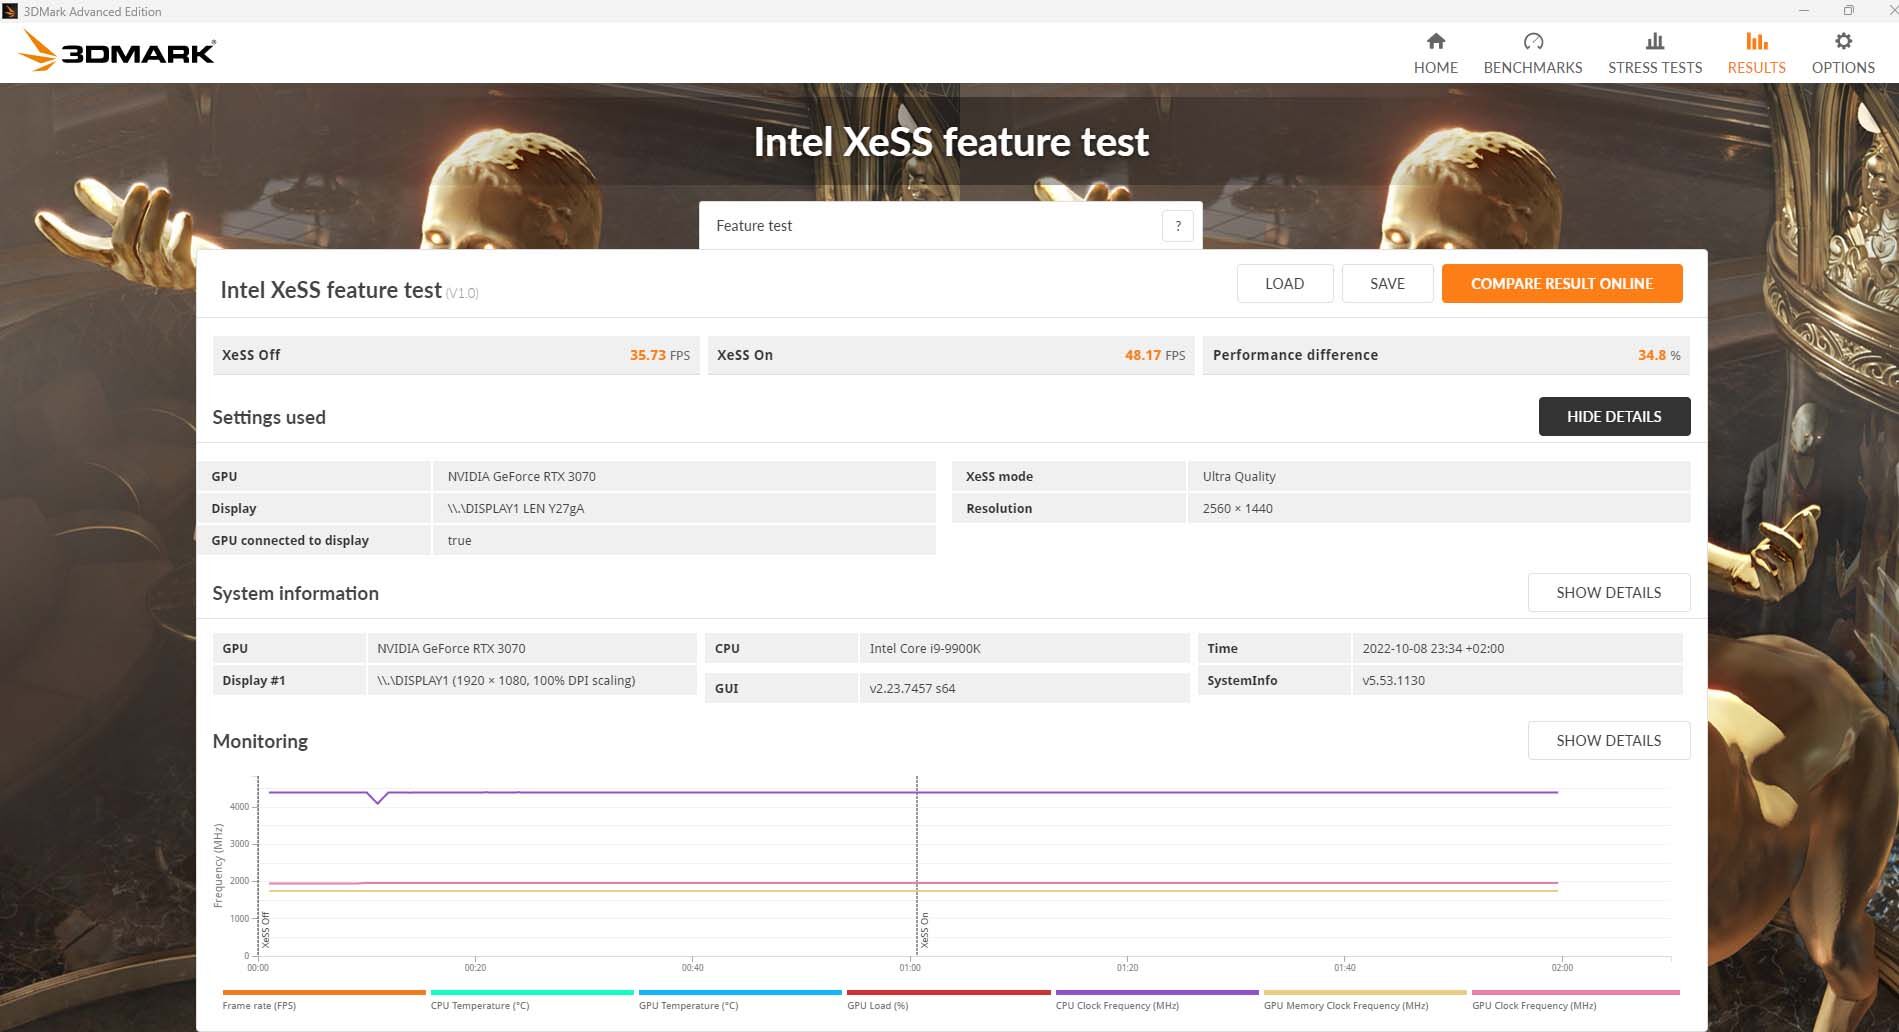Click the Intel XeSS feature test card heading
The image size is (1899, 1032).
pos(331,290)
